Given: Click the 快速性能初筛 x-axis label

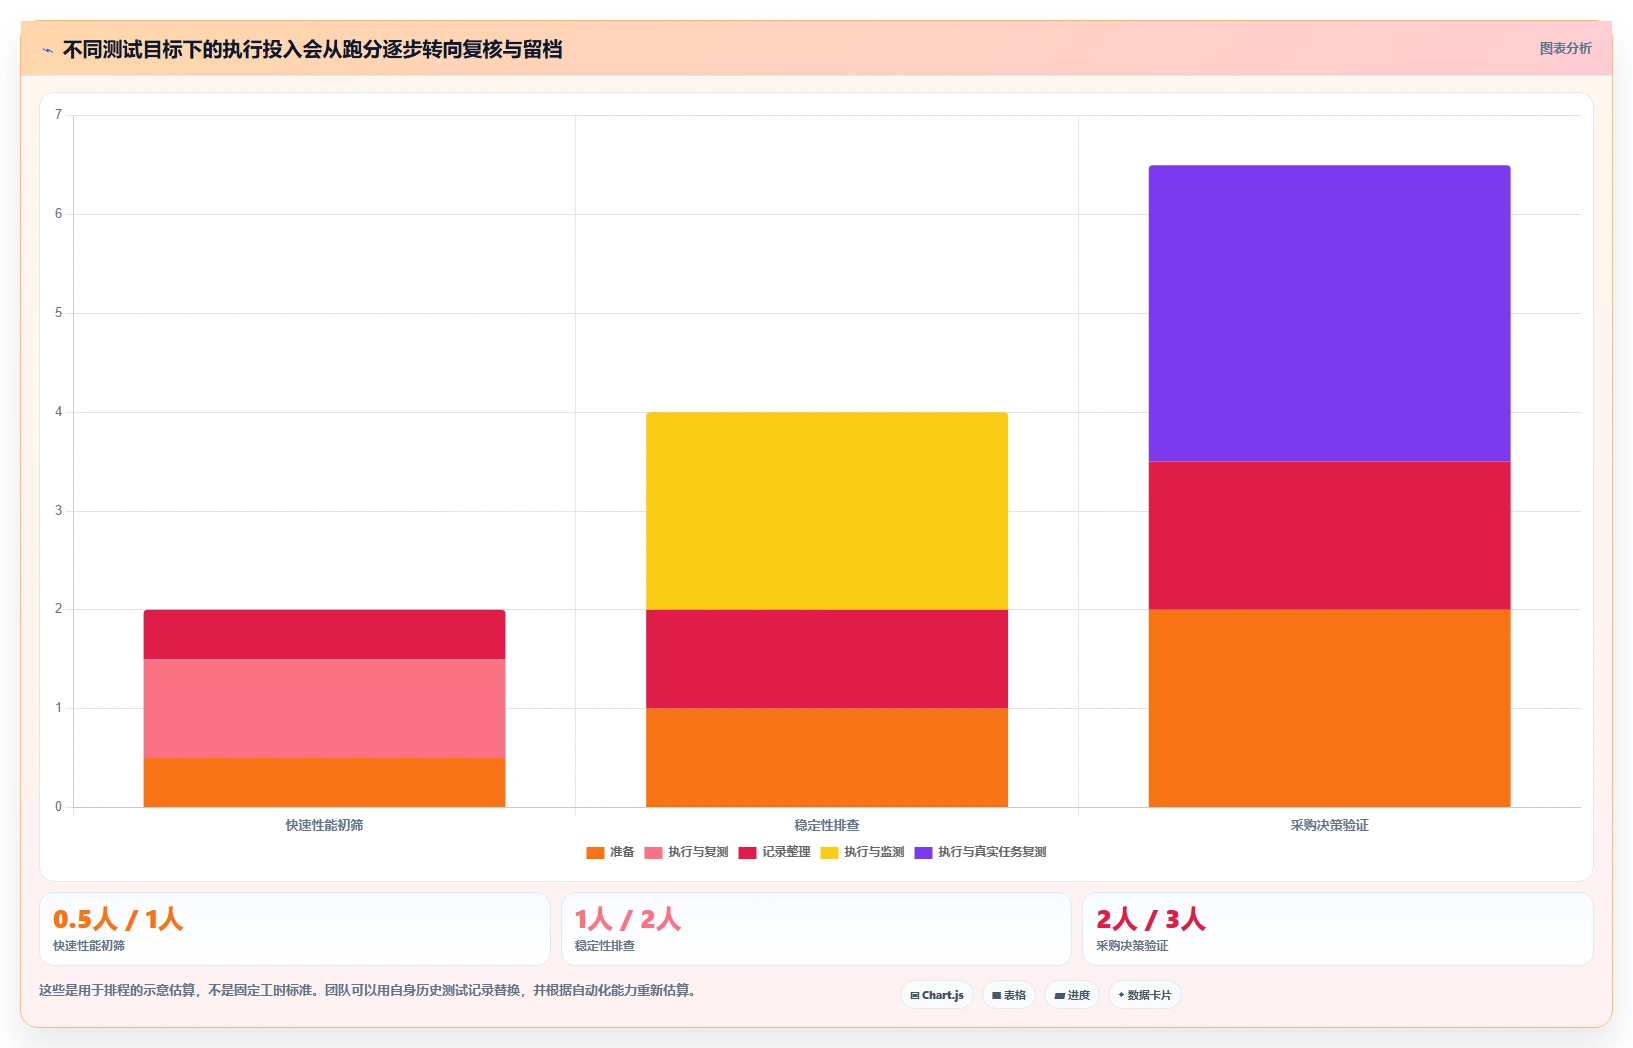Looking at the screenshot, I should click(x=324, y=825).
